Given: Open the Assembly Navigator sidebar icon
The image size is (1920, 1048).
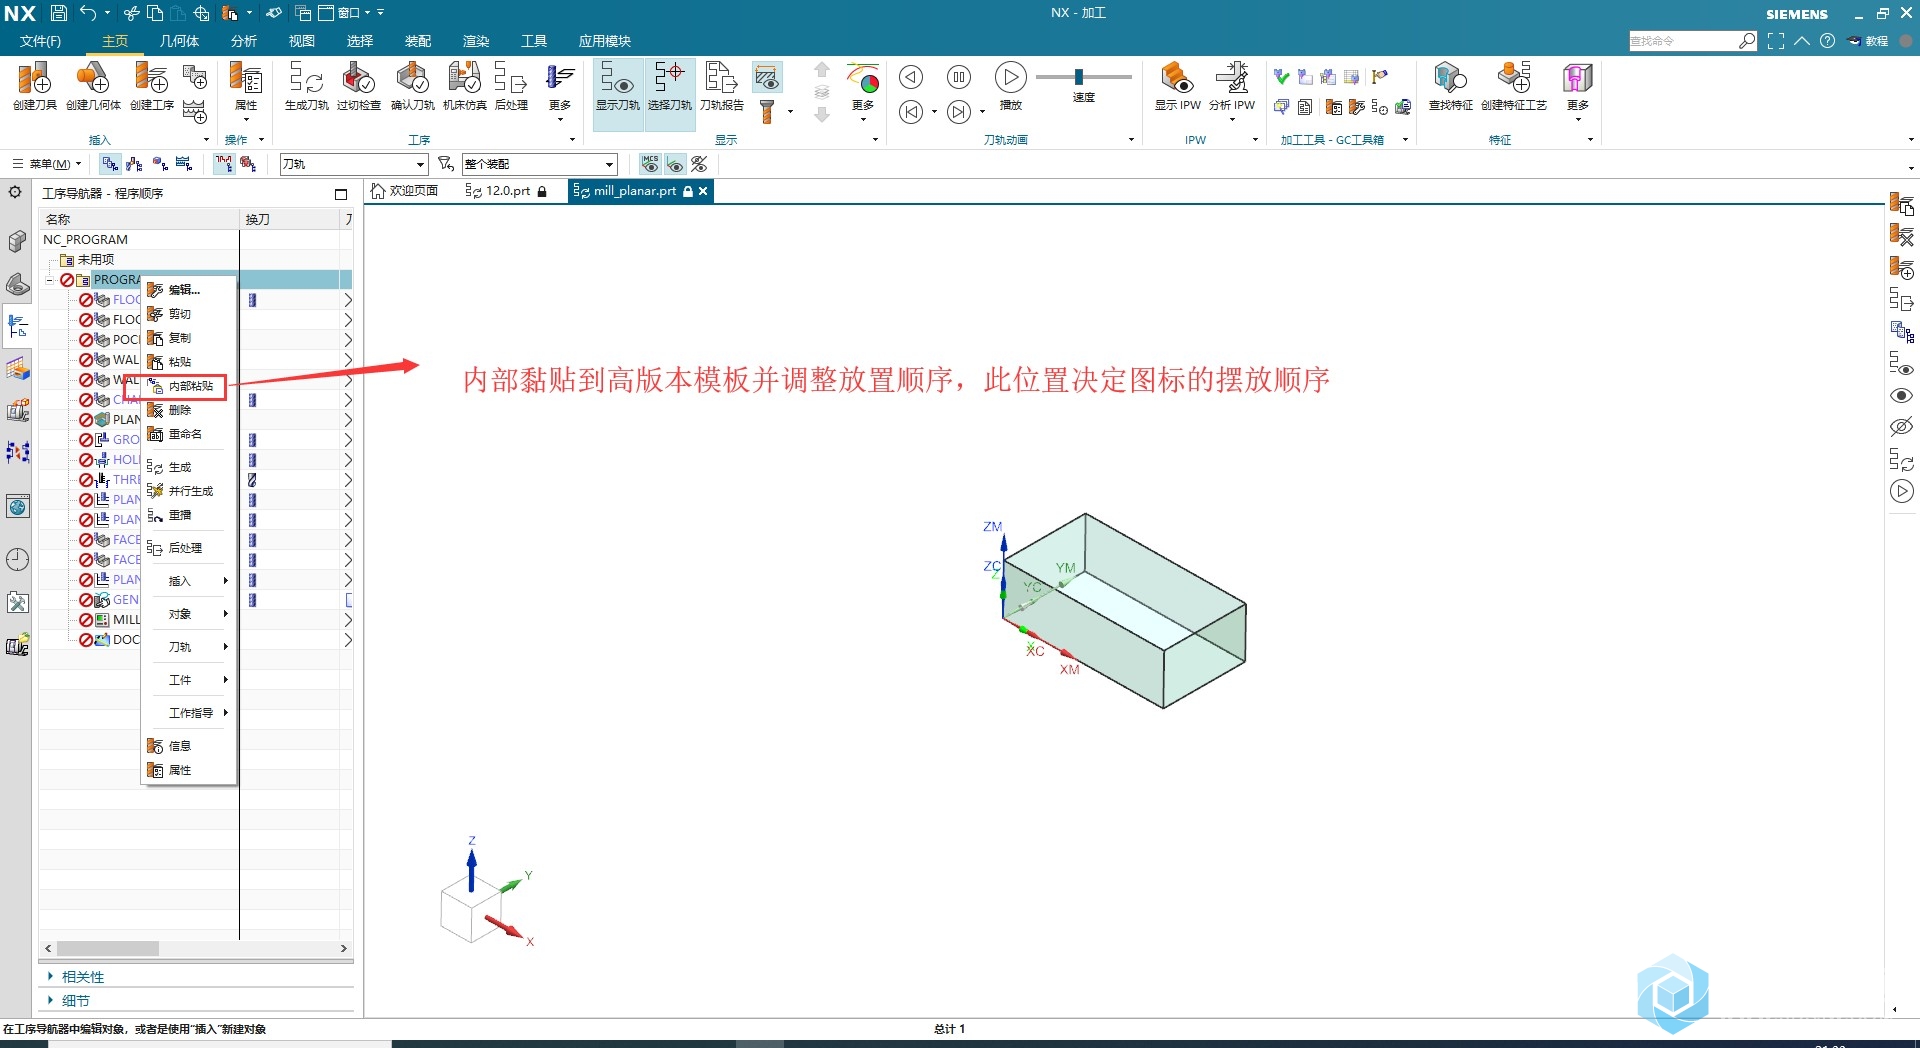Looking at the screenshot, I should click(17, 241).
